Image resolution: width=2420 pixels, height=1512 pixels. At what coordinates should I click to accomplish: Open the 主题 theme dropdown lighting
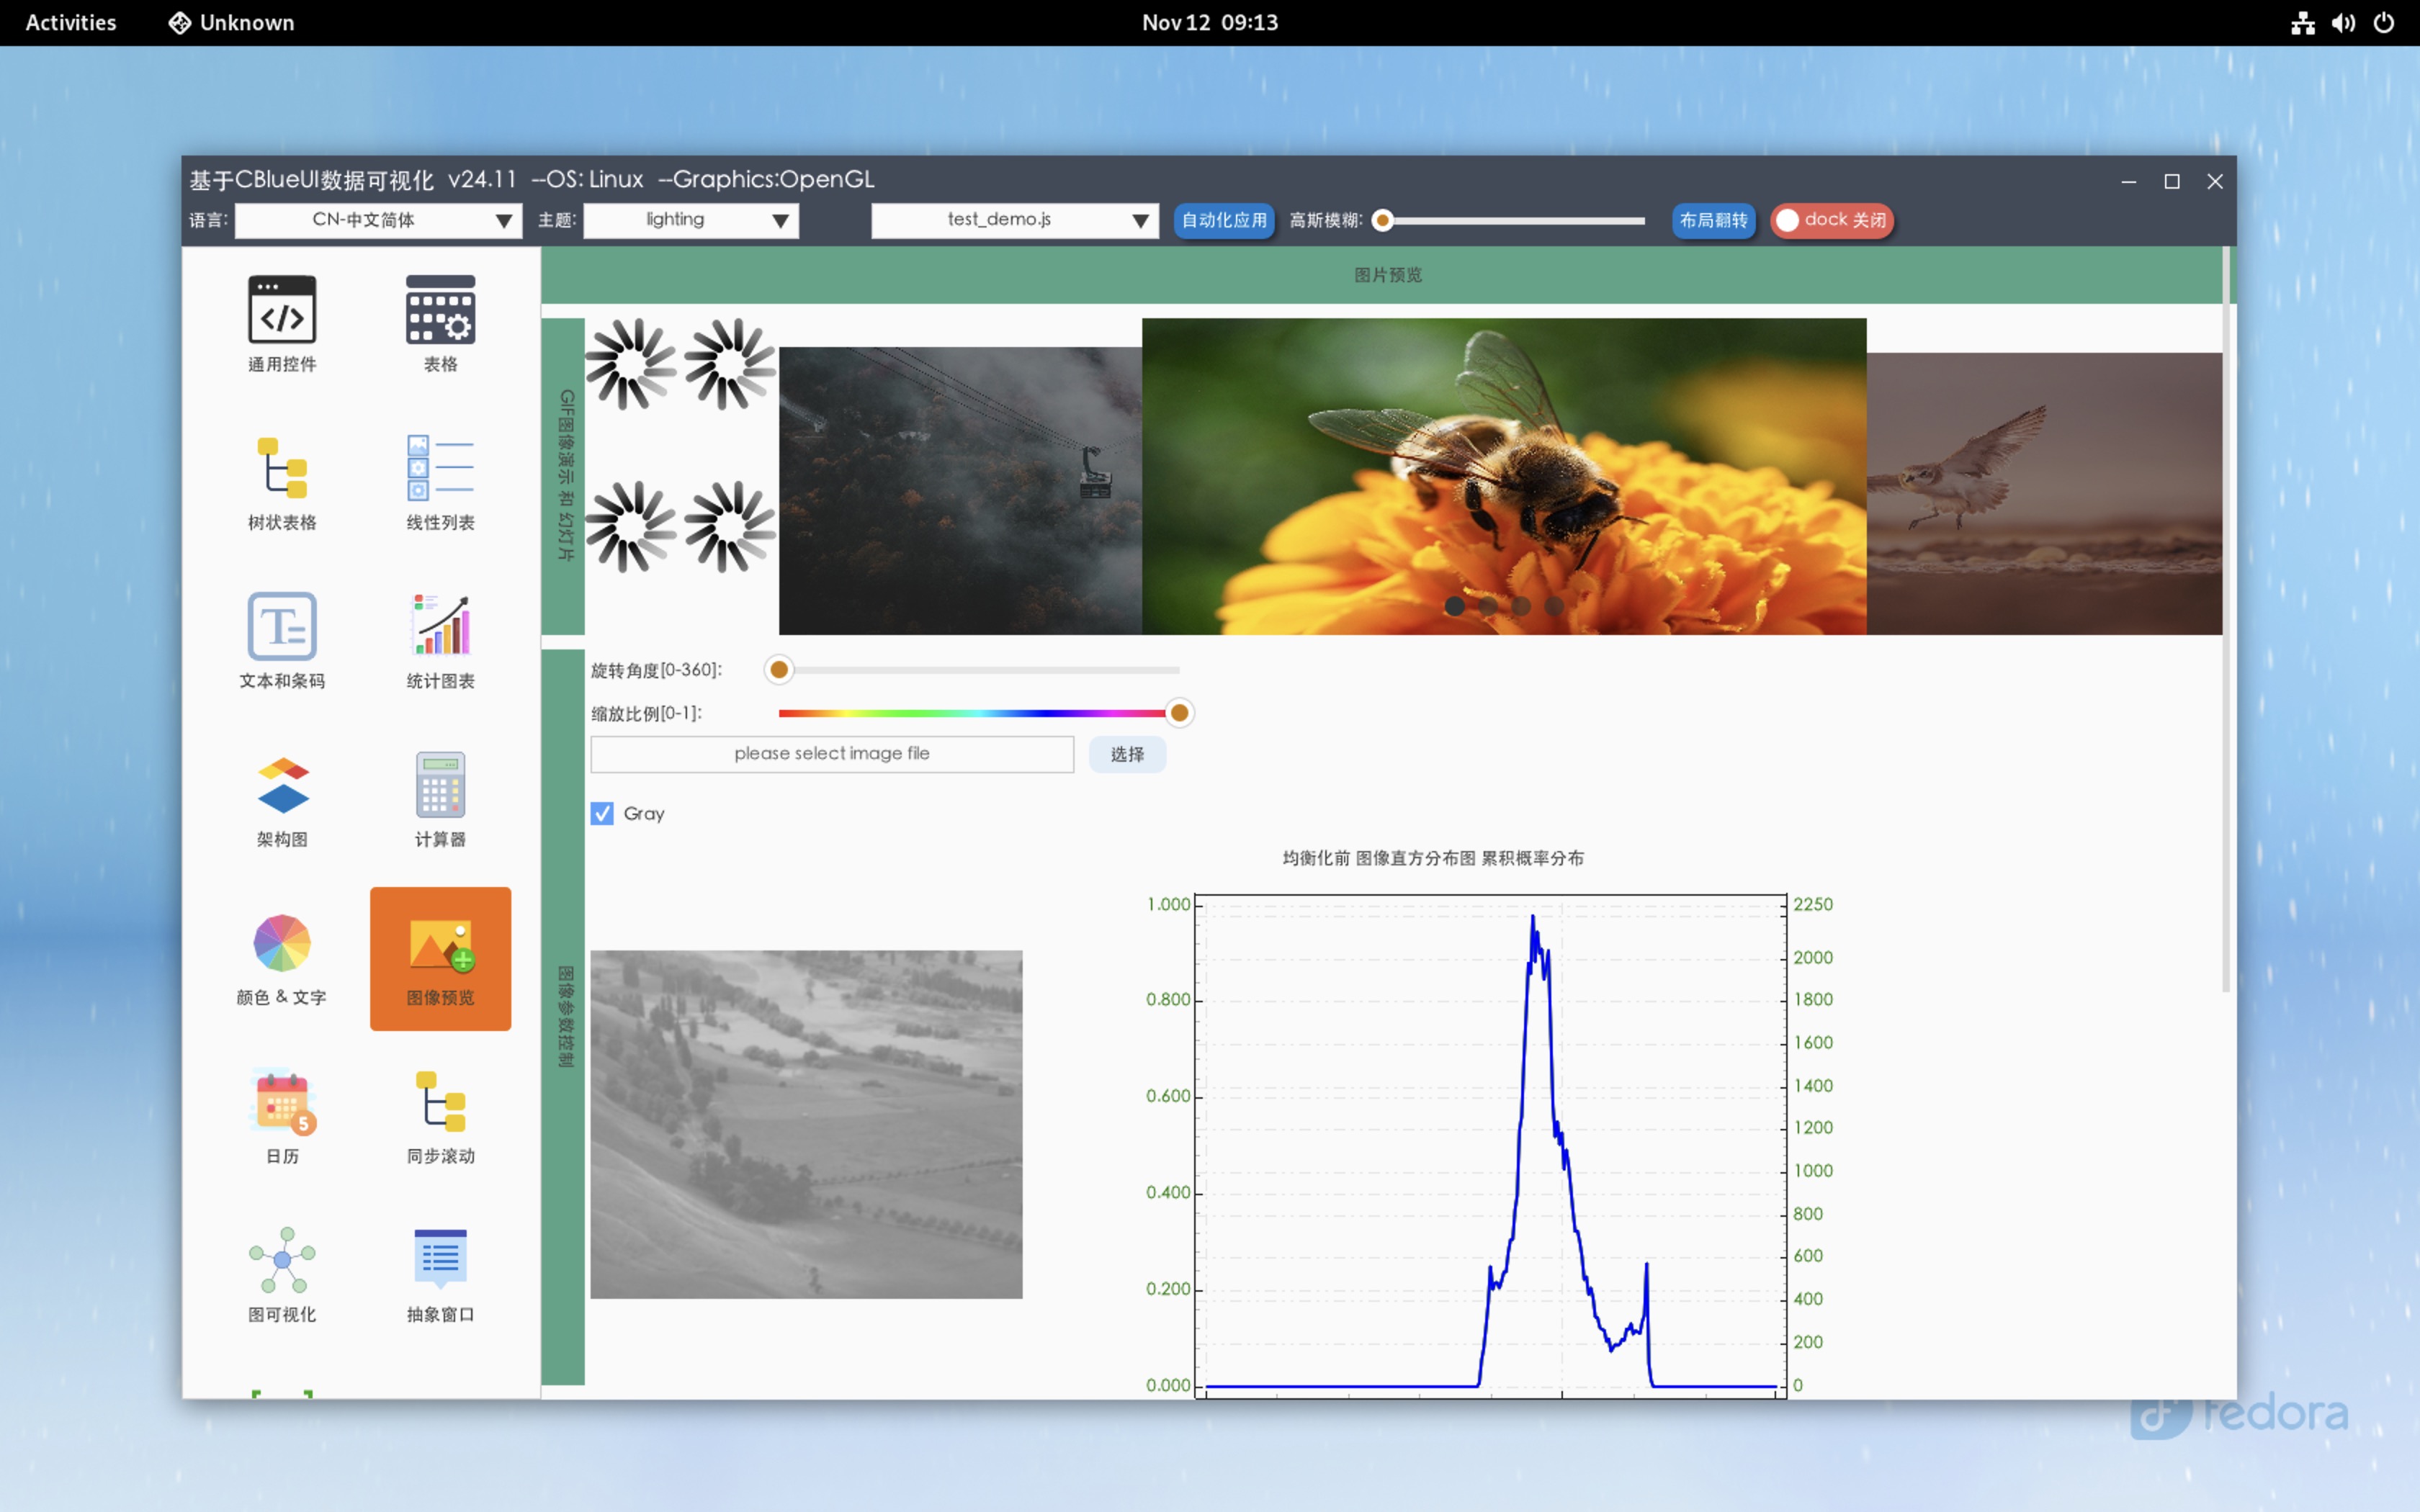pos(691,220)
